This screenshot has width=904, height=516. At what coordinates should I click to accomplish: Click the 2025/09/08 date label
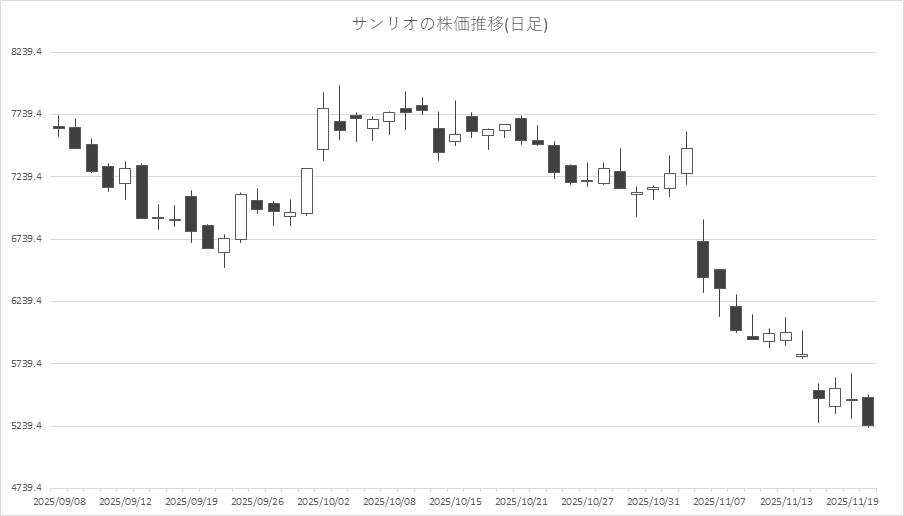59,501
